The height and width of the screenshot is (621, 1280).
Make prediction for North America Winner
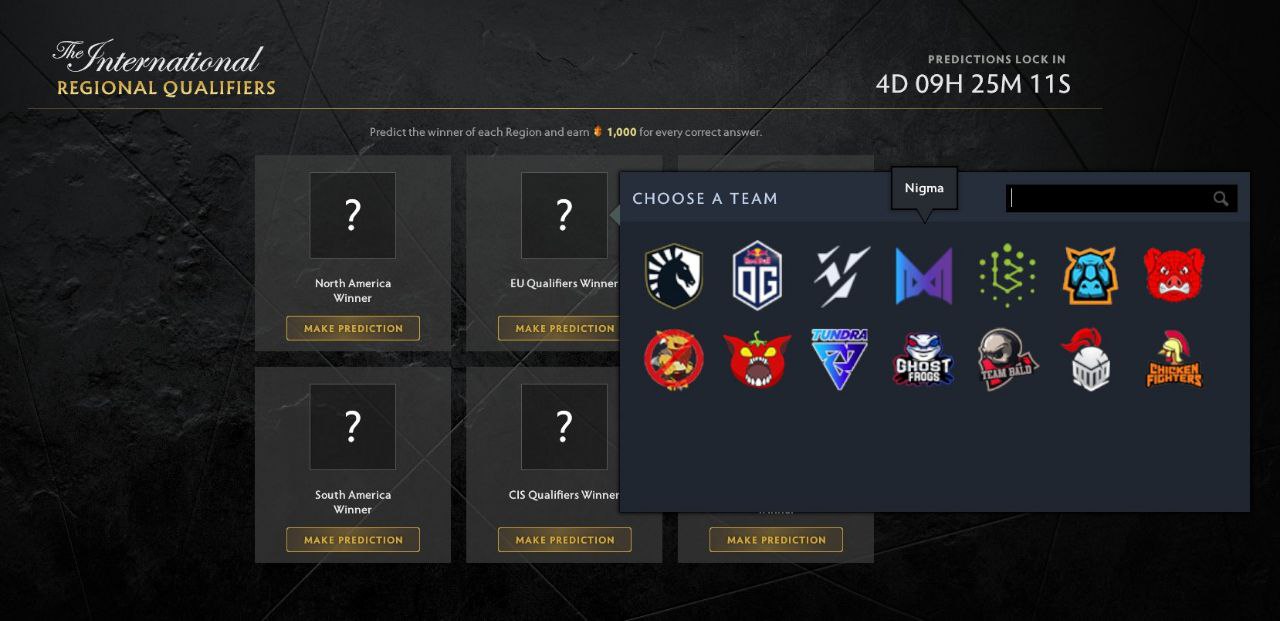[x=353, y=328]
